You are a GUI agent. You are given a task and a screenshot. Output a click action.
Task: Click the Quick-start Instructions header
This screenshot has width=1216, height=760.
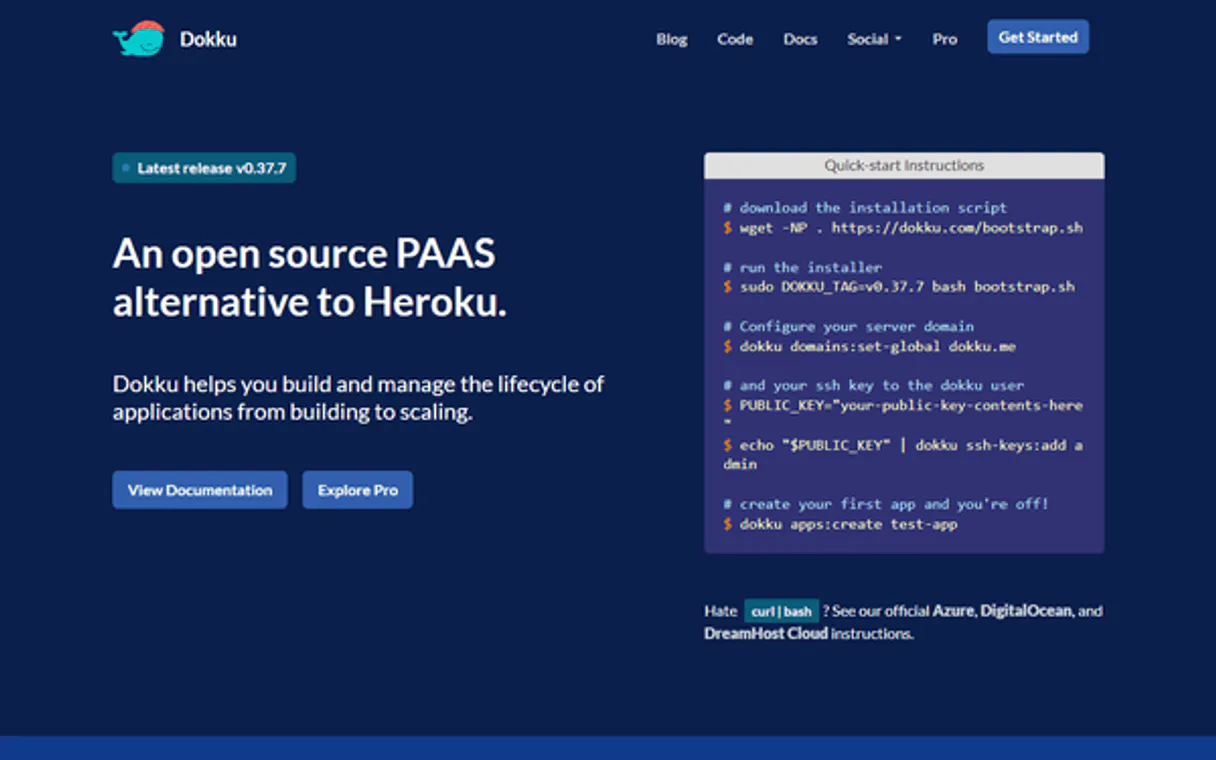click(x=903, y=166)
